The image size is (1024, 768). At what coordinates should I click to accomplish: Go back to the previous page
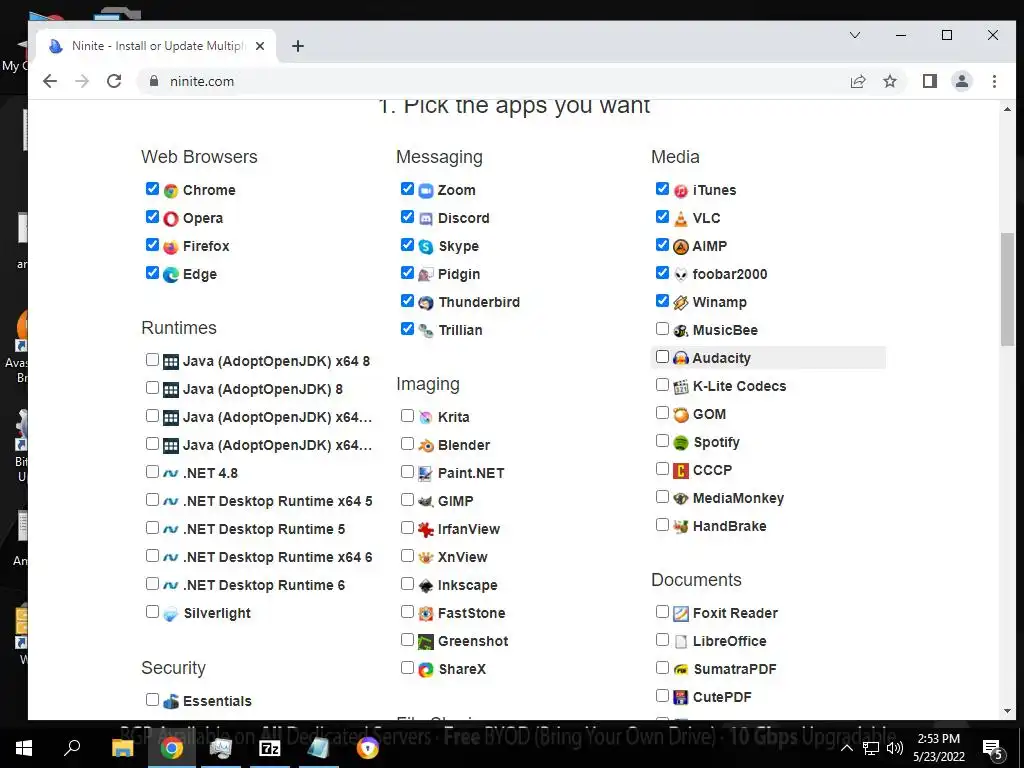pos(50,81)
